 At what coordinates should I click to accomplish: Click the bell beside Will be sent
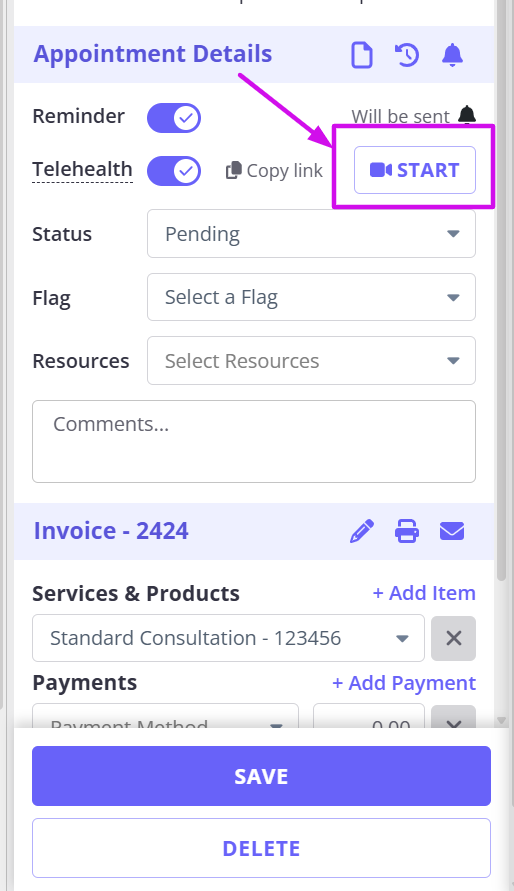pyautogui.click(x=467, y=115)
